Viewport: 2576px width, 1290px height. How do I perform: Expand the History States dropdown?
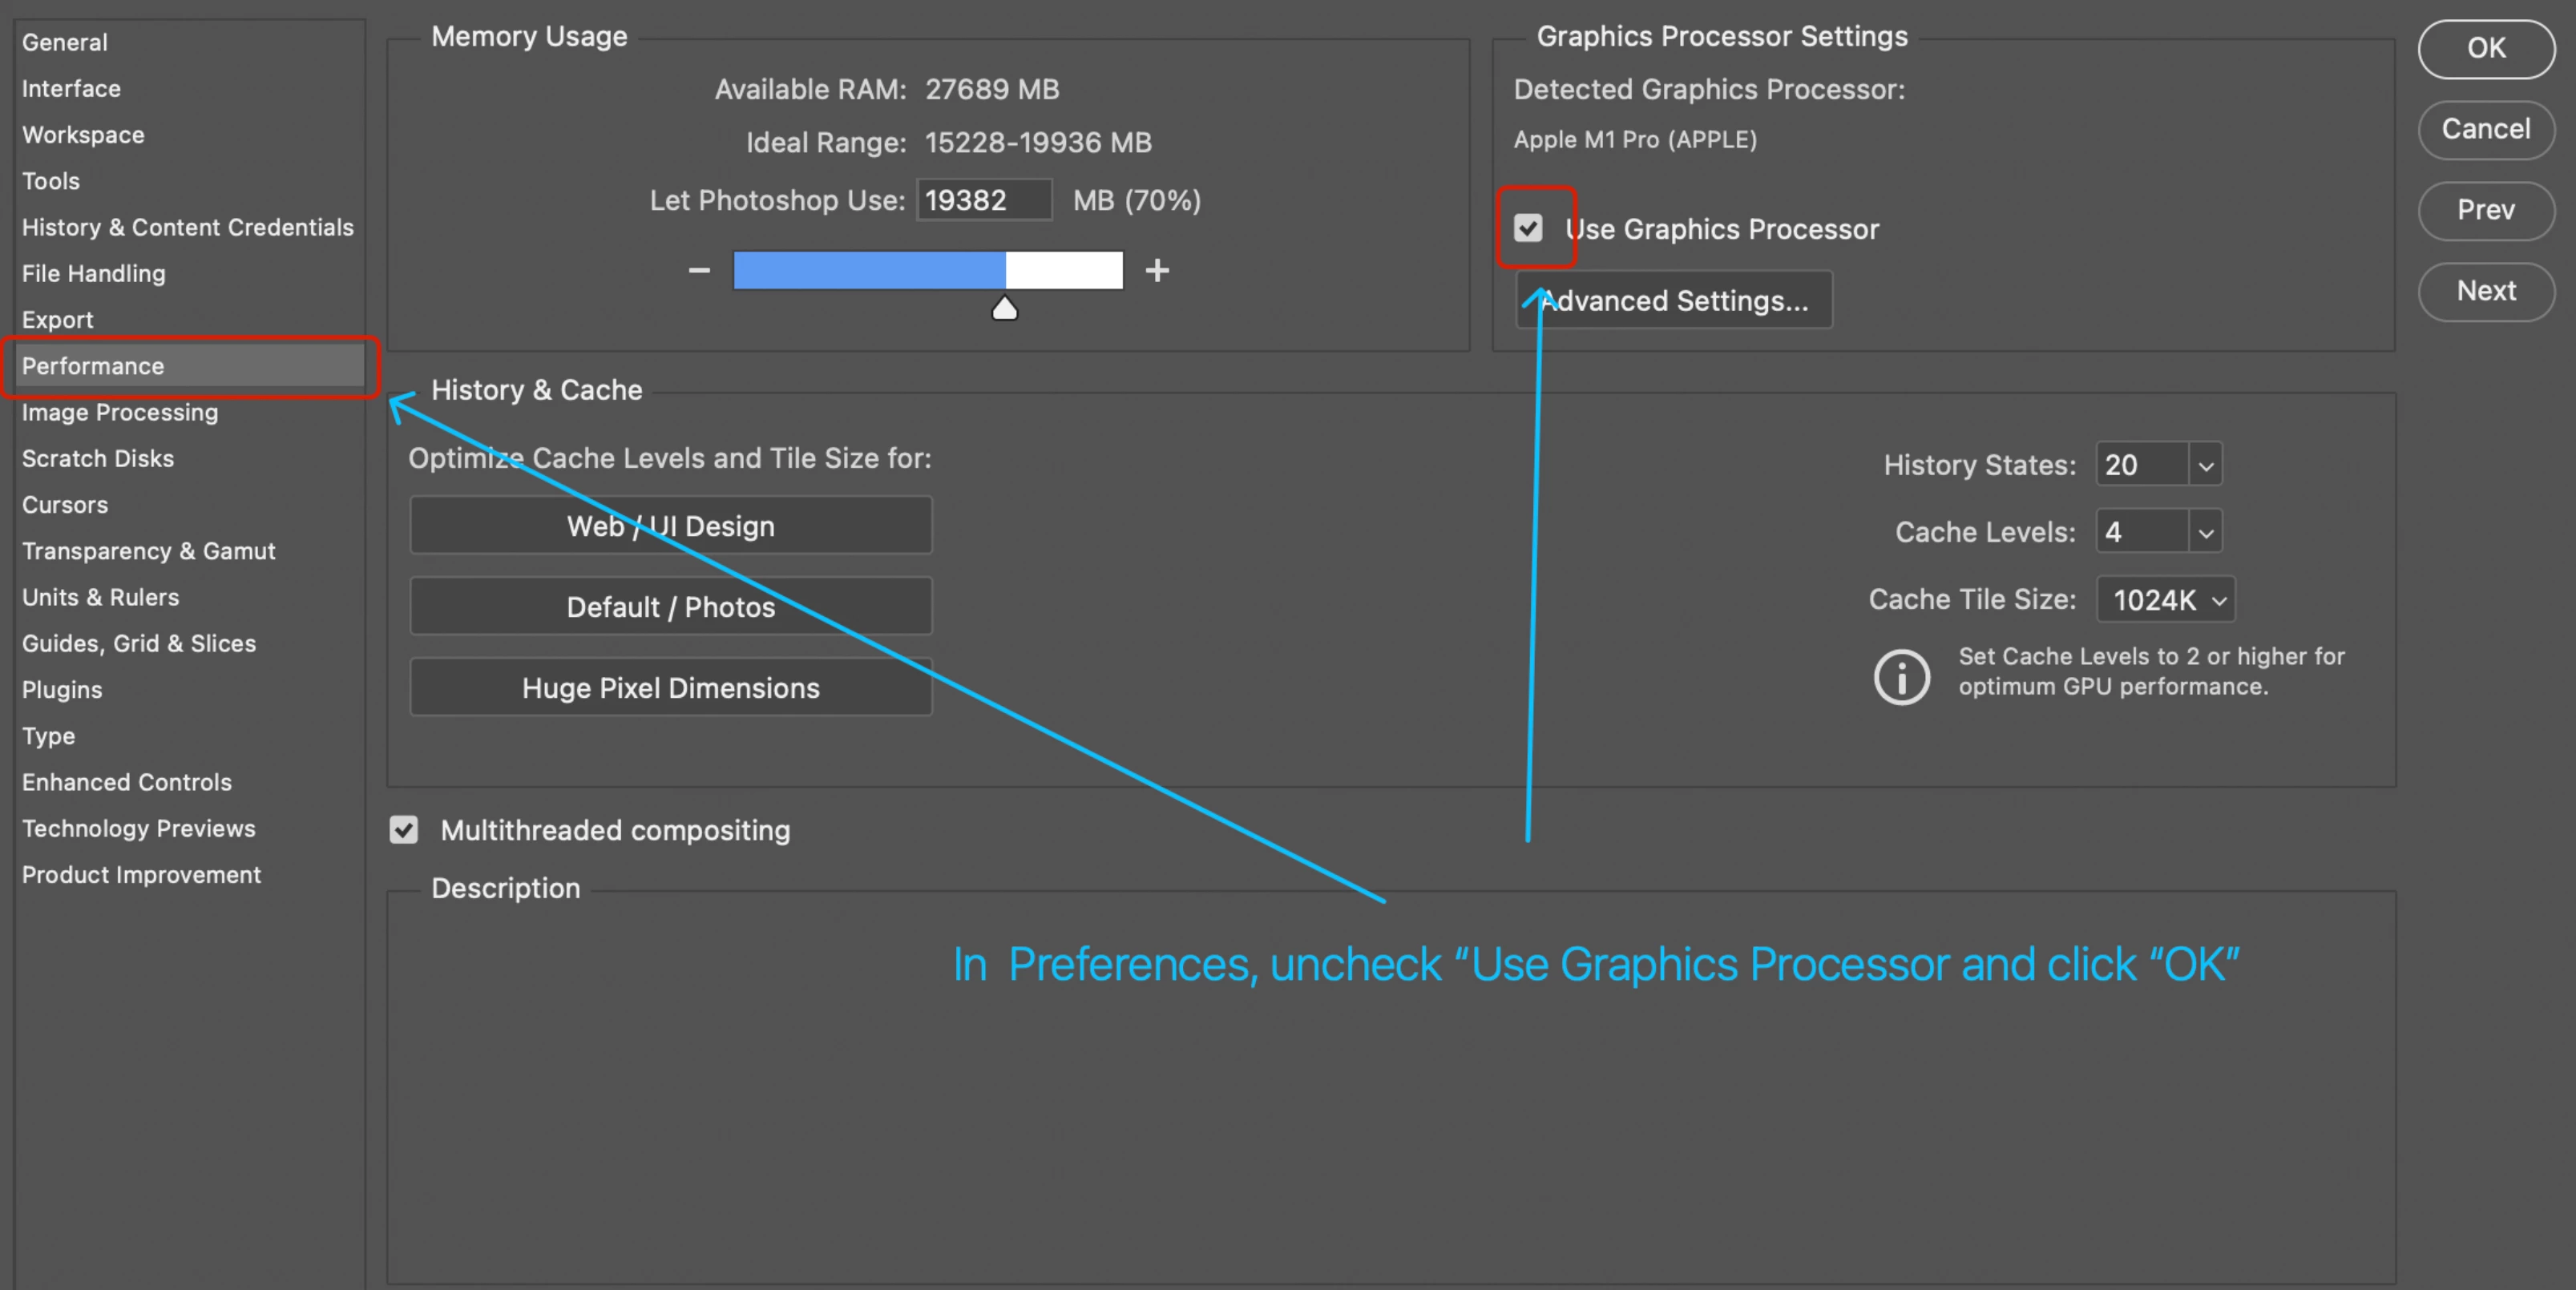(2205, 465)
